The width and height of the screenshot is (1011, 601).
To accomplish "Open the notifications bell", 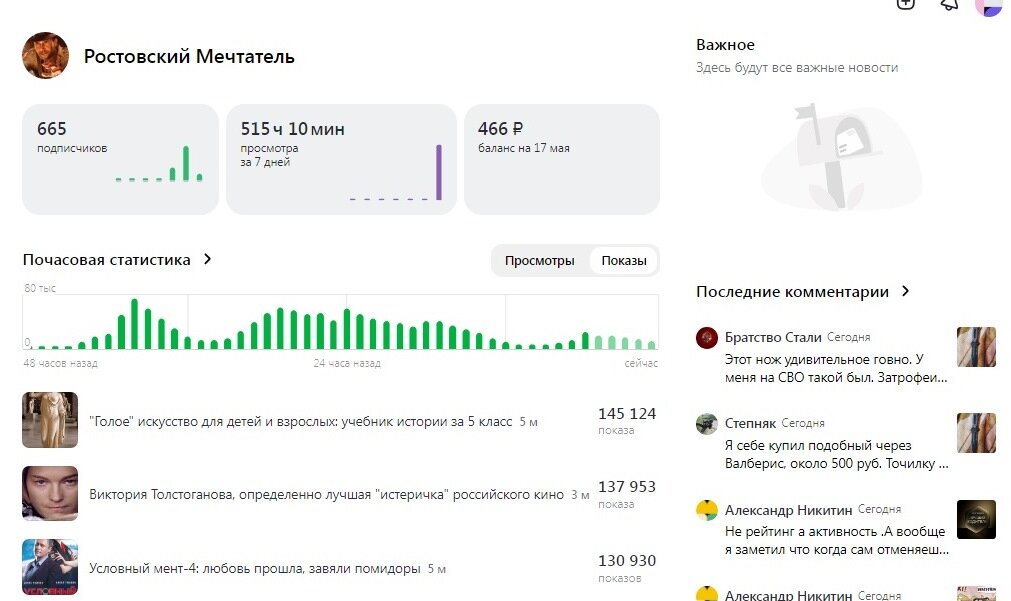I will point(949,4).
